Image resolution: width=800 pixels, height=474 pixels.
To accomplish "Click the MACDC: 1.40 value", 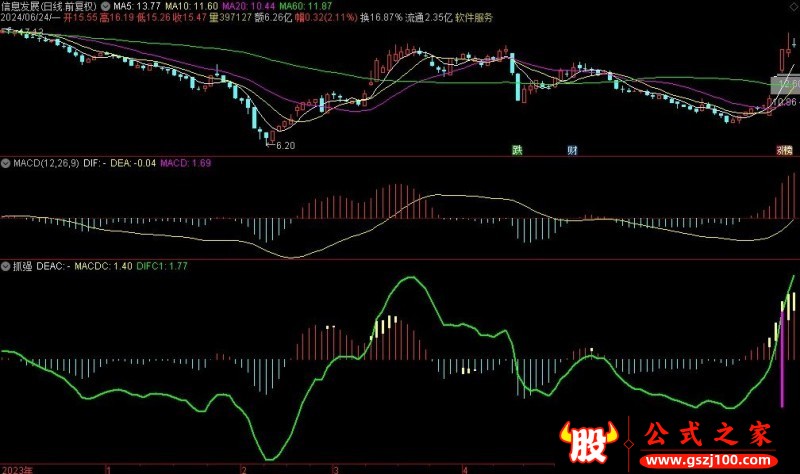I will pyautogui.click(x=104, y=266).
